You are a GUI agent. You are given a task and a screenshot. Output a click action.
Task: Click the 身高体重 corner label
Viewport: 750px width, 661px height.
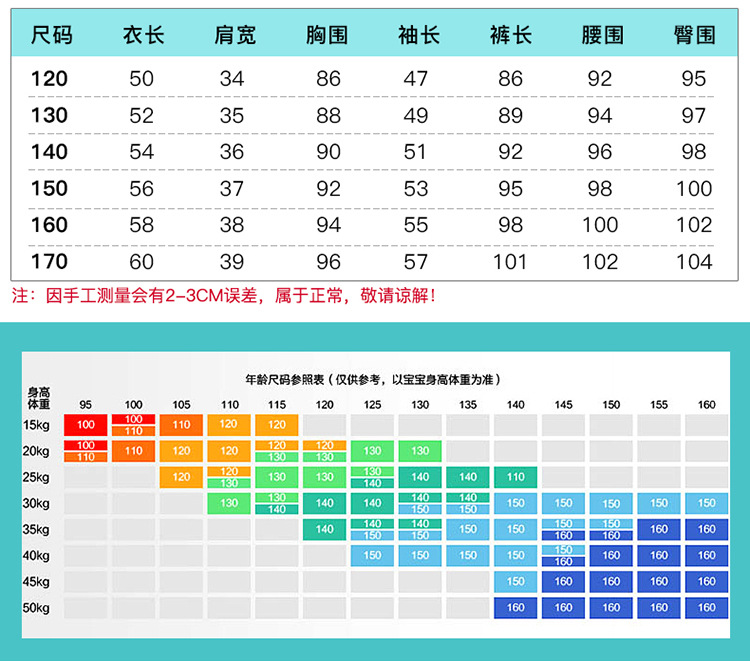(39, 398)
